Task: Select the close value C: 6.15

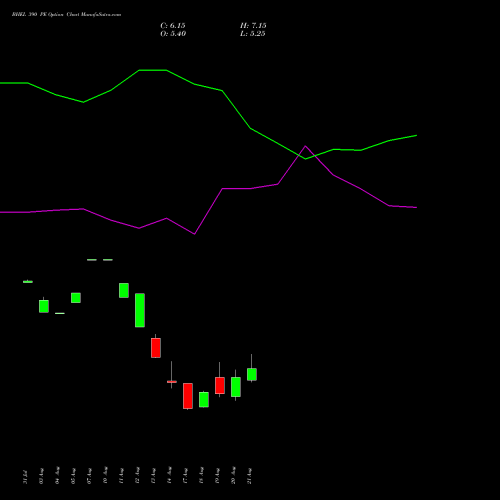Action: pyautogui.click(x=173, y=26)
